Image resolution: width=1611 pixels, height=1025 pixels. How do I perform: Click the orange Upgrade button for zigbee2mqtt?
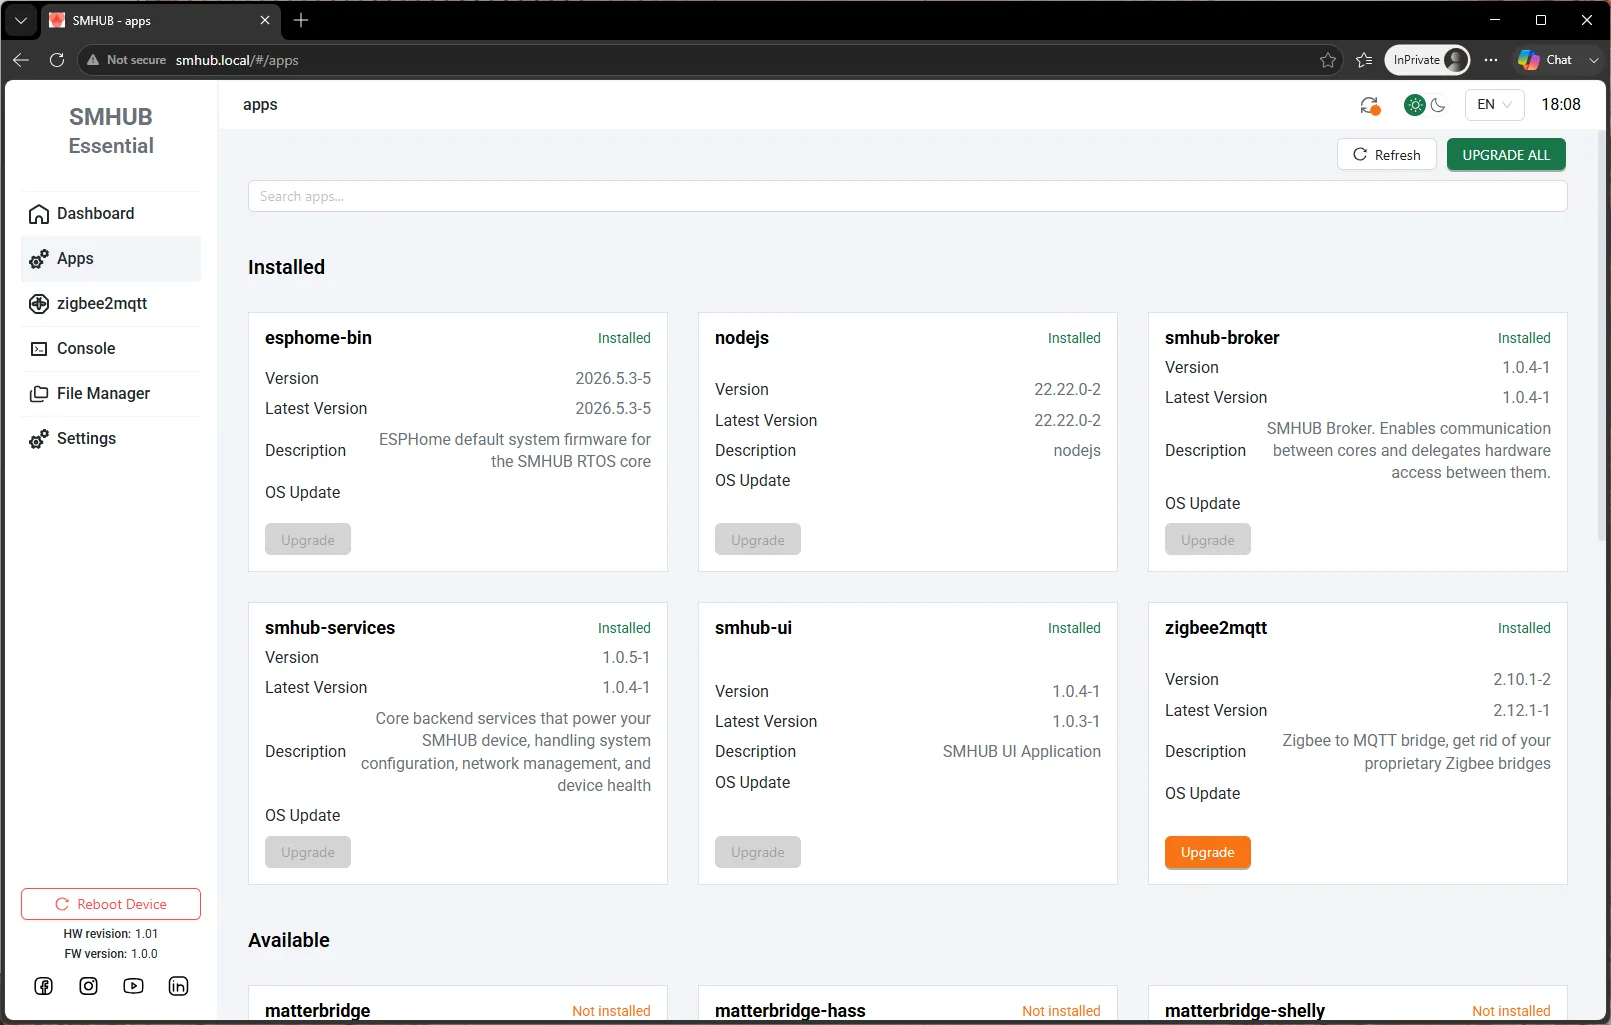click(x=1208, y=853)
